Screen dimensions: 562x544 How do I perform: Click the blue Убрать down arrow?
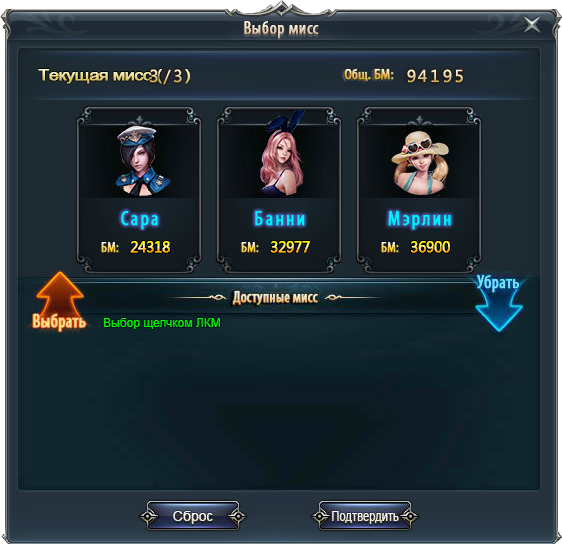499,303
